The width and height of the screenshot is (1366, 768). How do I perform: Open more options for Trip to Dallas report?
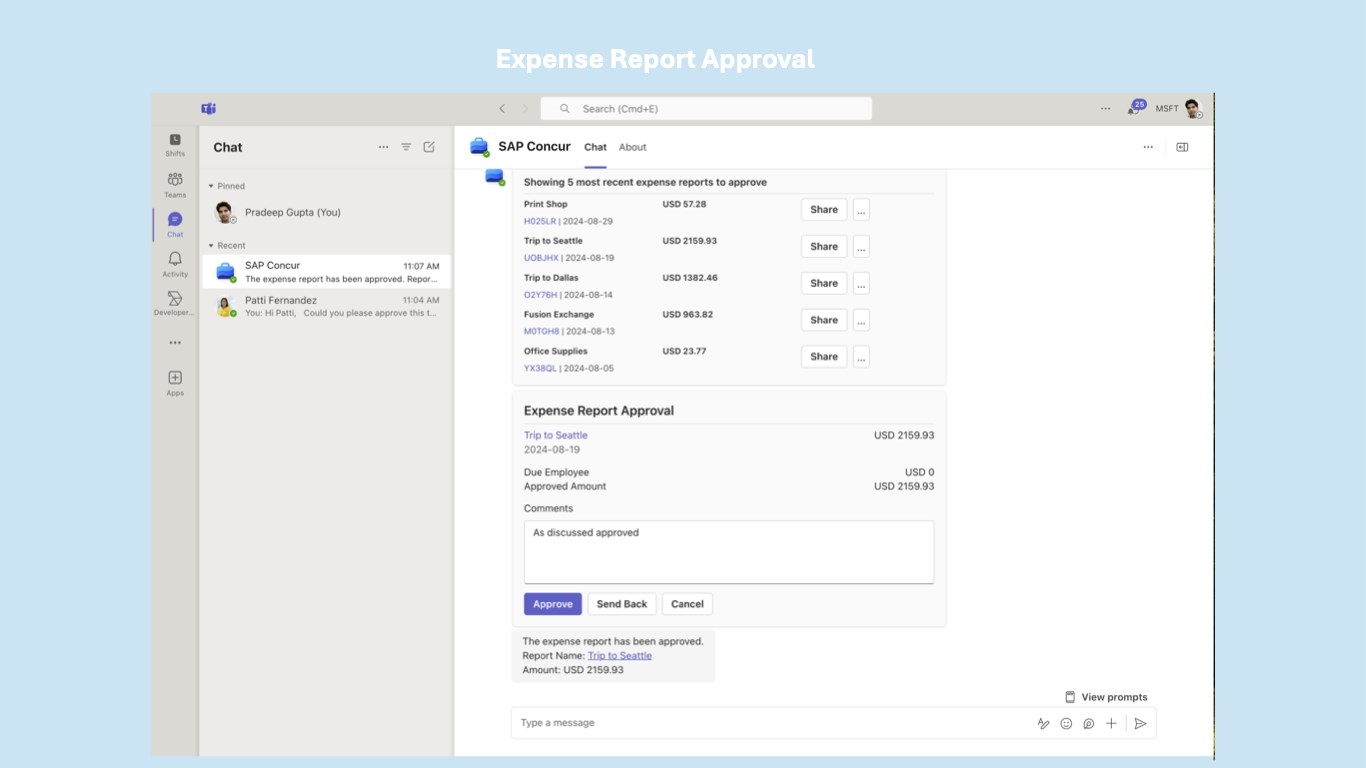(x=861, y=283)
